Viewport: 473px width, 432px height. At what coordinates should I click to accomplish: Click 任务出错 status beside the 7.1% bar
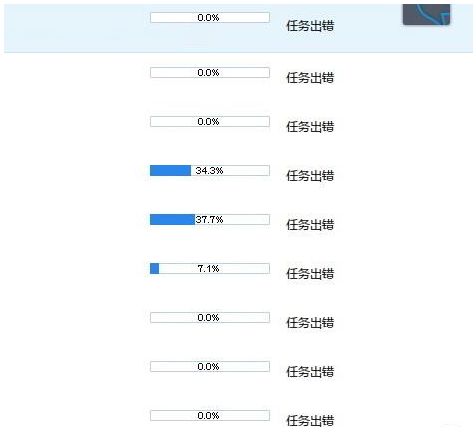pyautogui.click(x=310, y=273)
